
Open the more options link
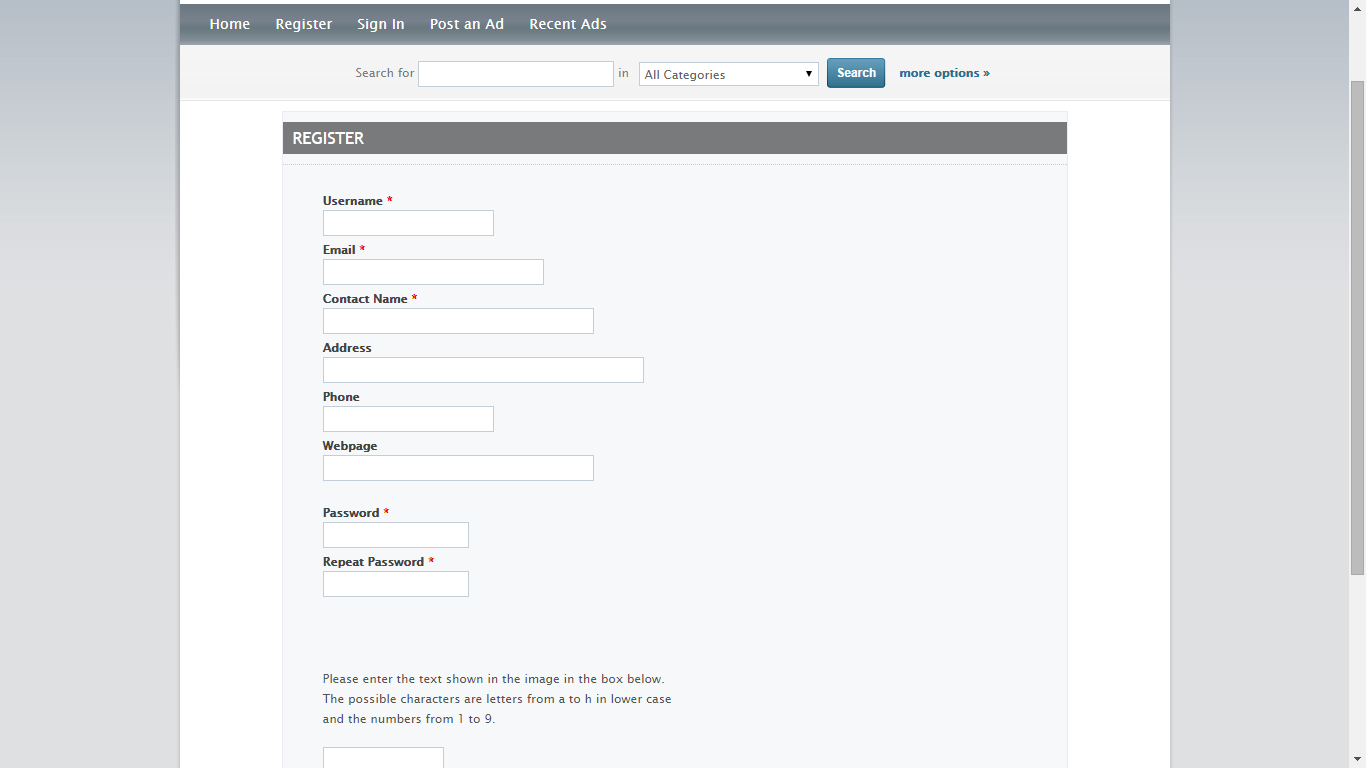[944, 73]
